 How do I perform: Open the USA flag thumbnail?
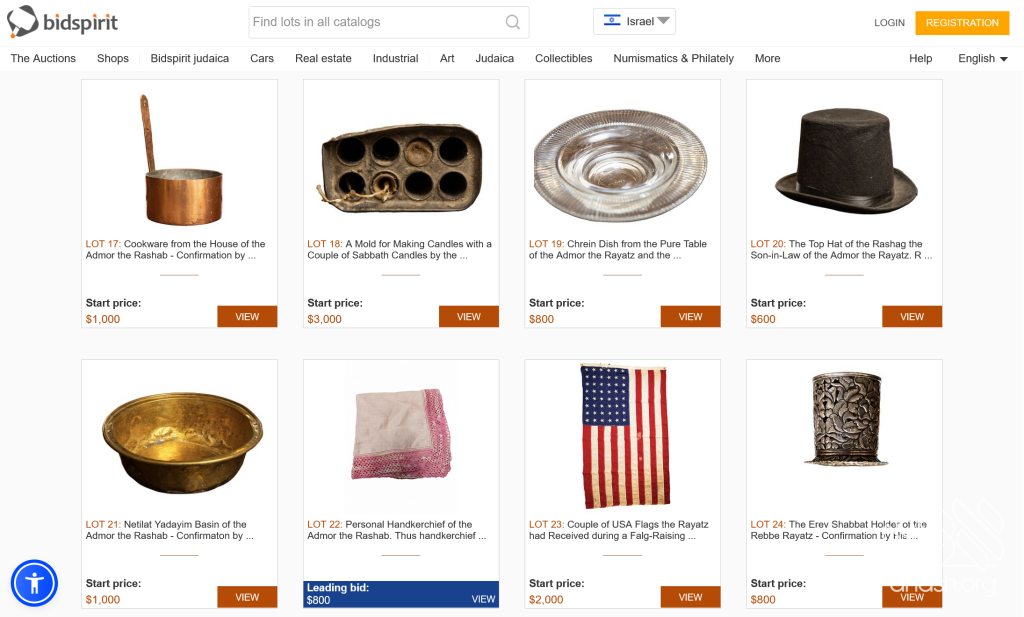[x=622, y=435]
